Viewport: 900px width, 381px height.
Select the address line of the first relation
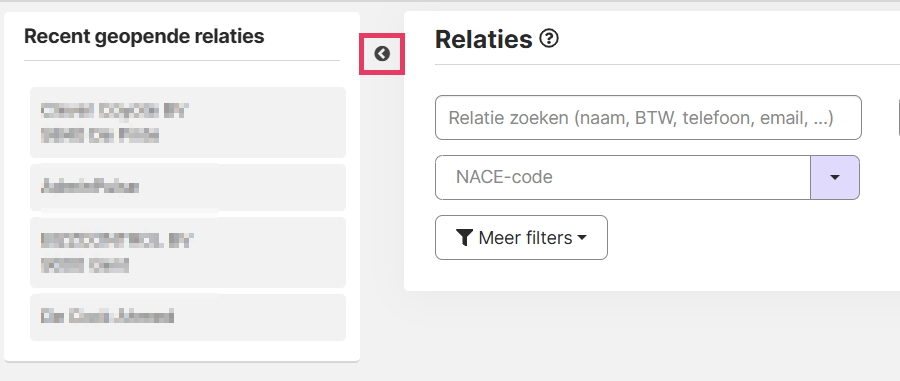pyautogui.click(x=100, y=136)
